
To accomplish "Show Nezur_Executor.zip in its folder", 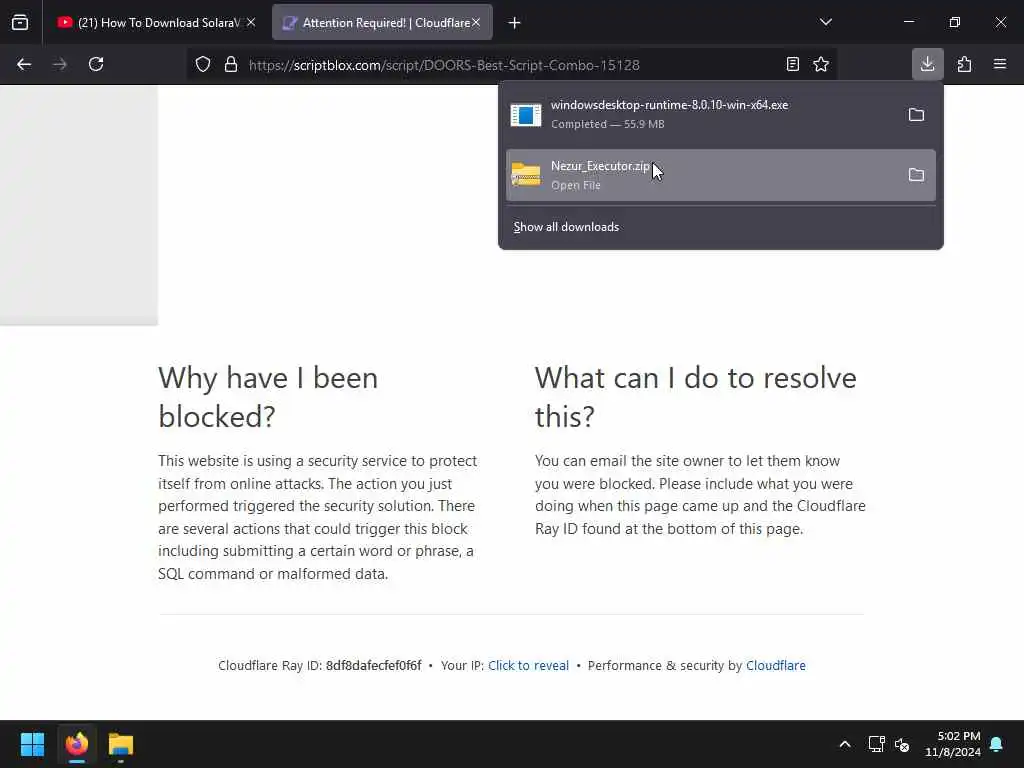I will tap(916, 175).
